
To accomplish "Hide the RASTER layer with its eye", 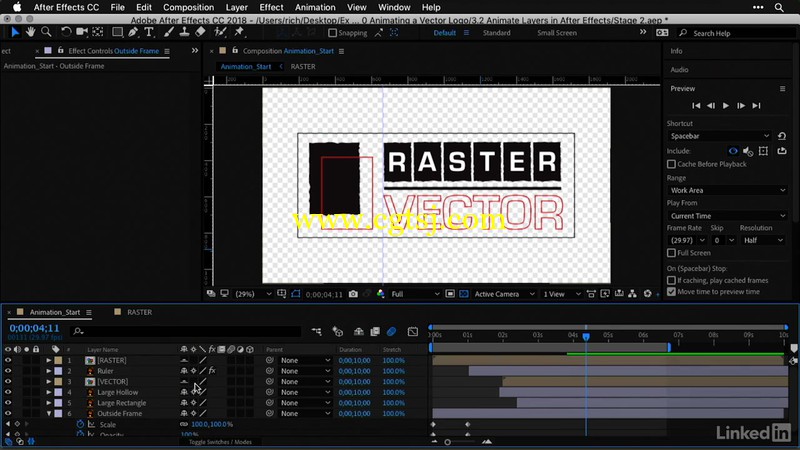I will point(8,360).
